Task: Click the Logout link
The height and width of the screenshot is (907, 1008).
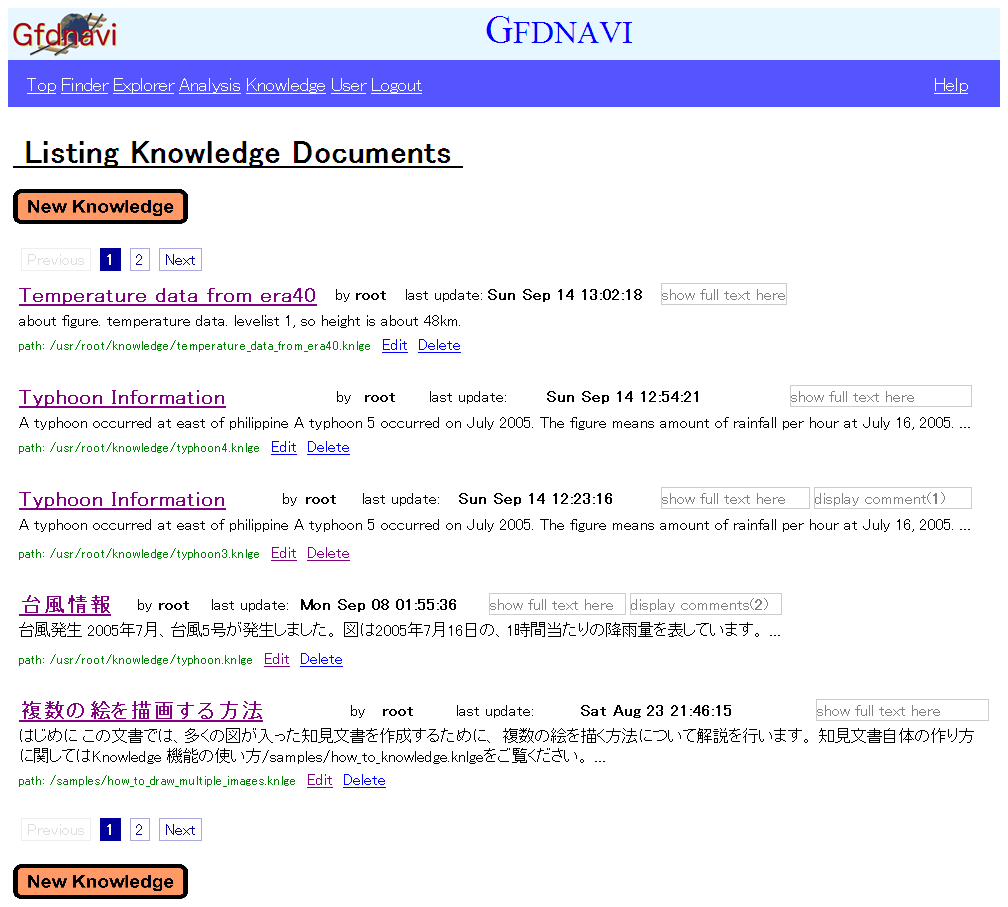Action: click(396, 86)
